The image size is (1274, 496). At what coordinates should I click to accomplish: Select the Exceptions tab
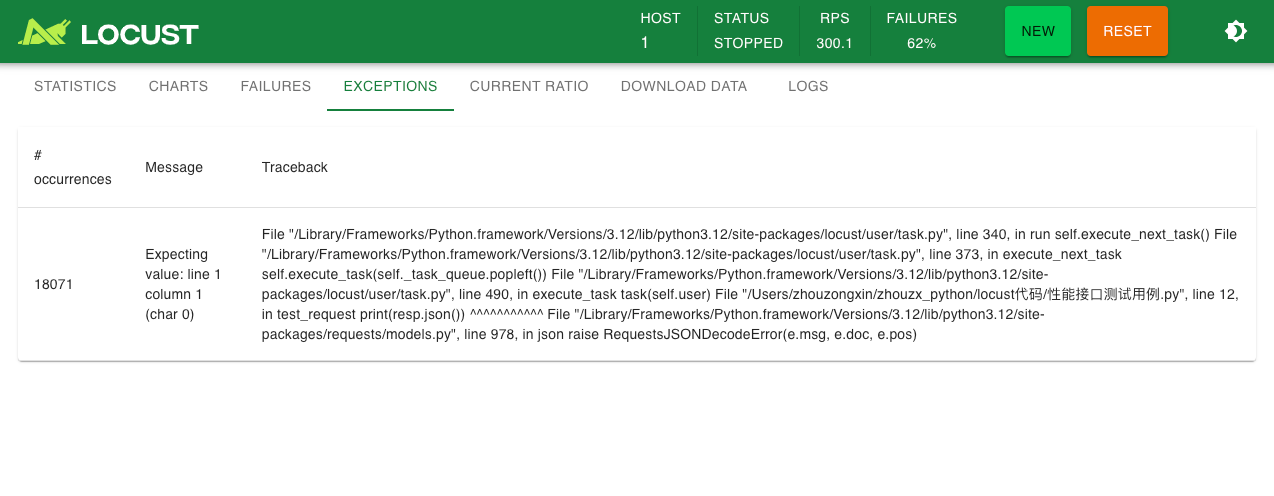(390, 86)
